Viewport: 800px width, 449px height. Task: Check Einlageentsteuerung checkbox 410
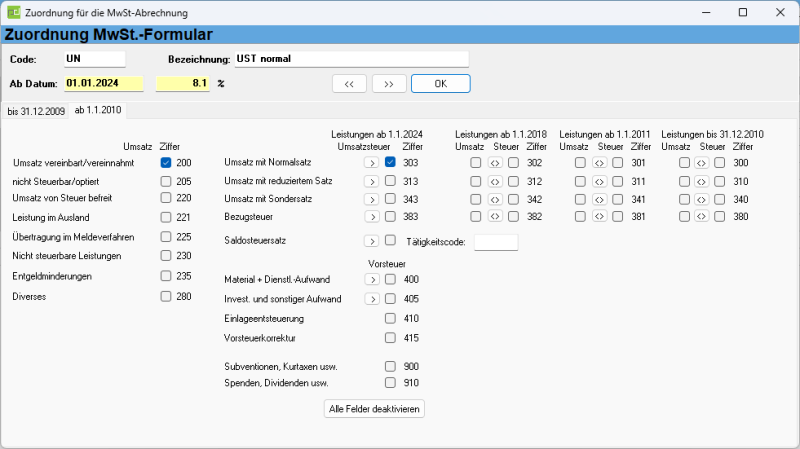390,318
